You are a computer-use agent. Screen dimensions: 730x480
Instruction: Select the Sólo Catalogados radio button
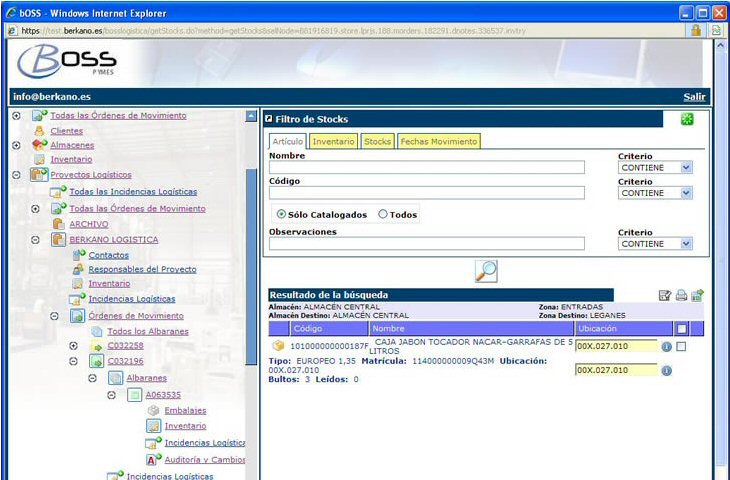(x=281, y=214)
